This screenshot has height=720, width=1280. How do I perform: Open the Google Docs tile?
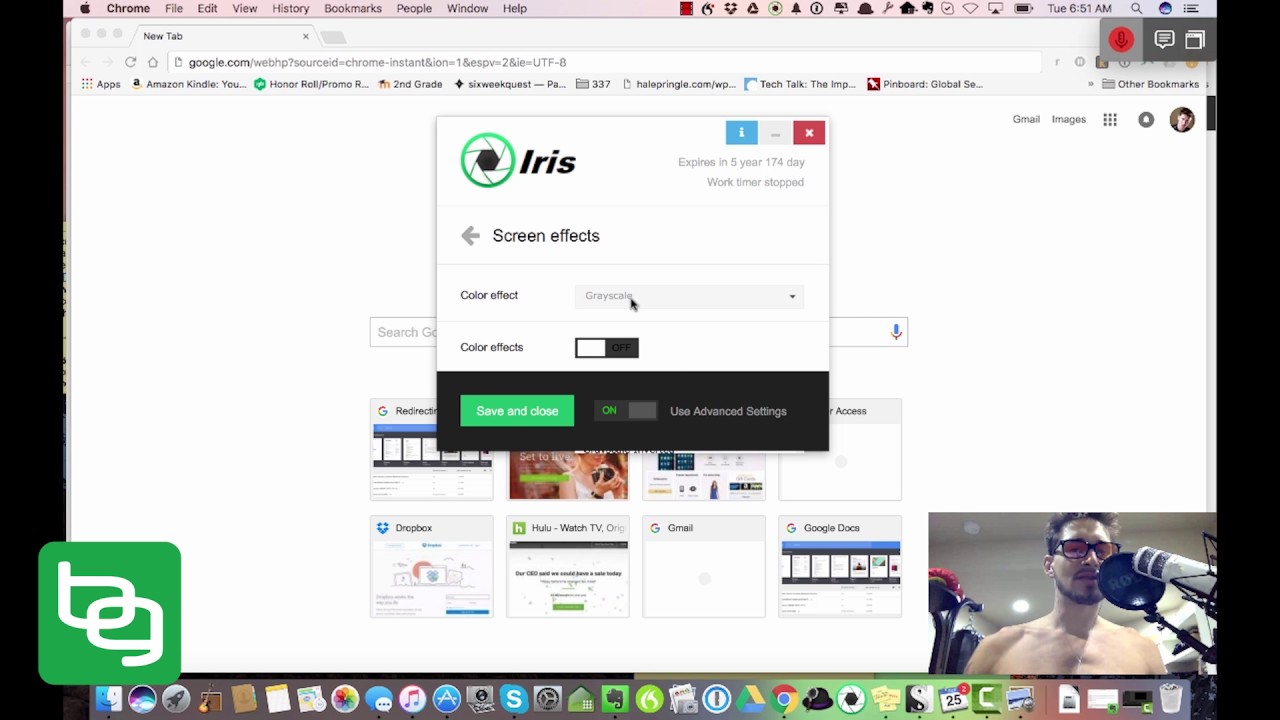pyautogui.click(x=840, y=567)
